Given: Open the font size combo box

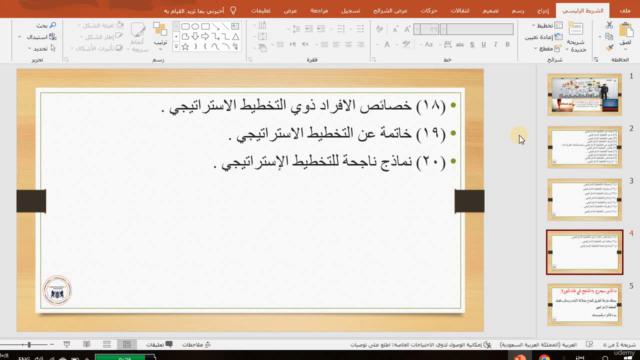Looking at the screenshot, I should coord(426,29).
